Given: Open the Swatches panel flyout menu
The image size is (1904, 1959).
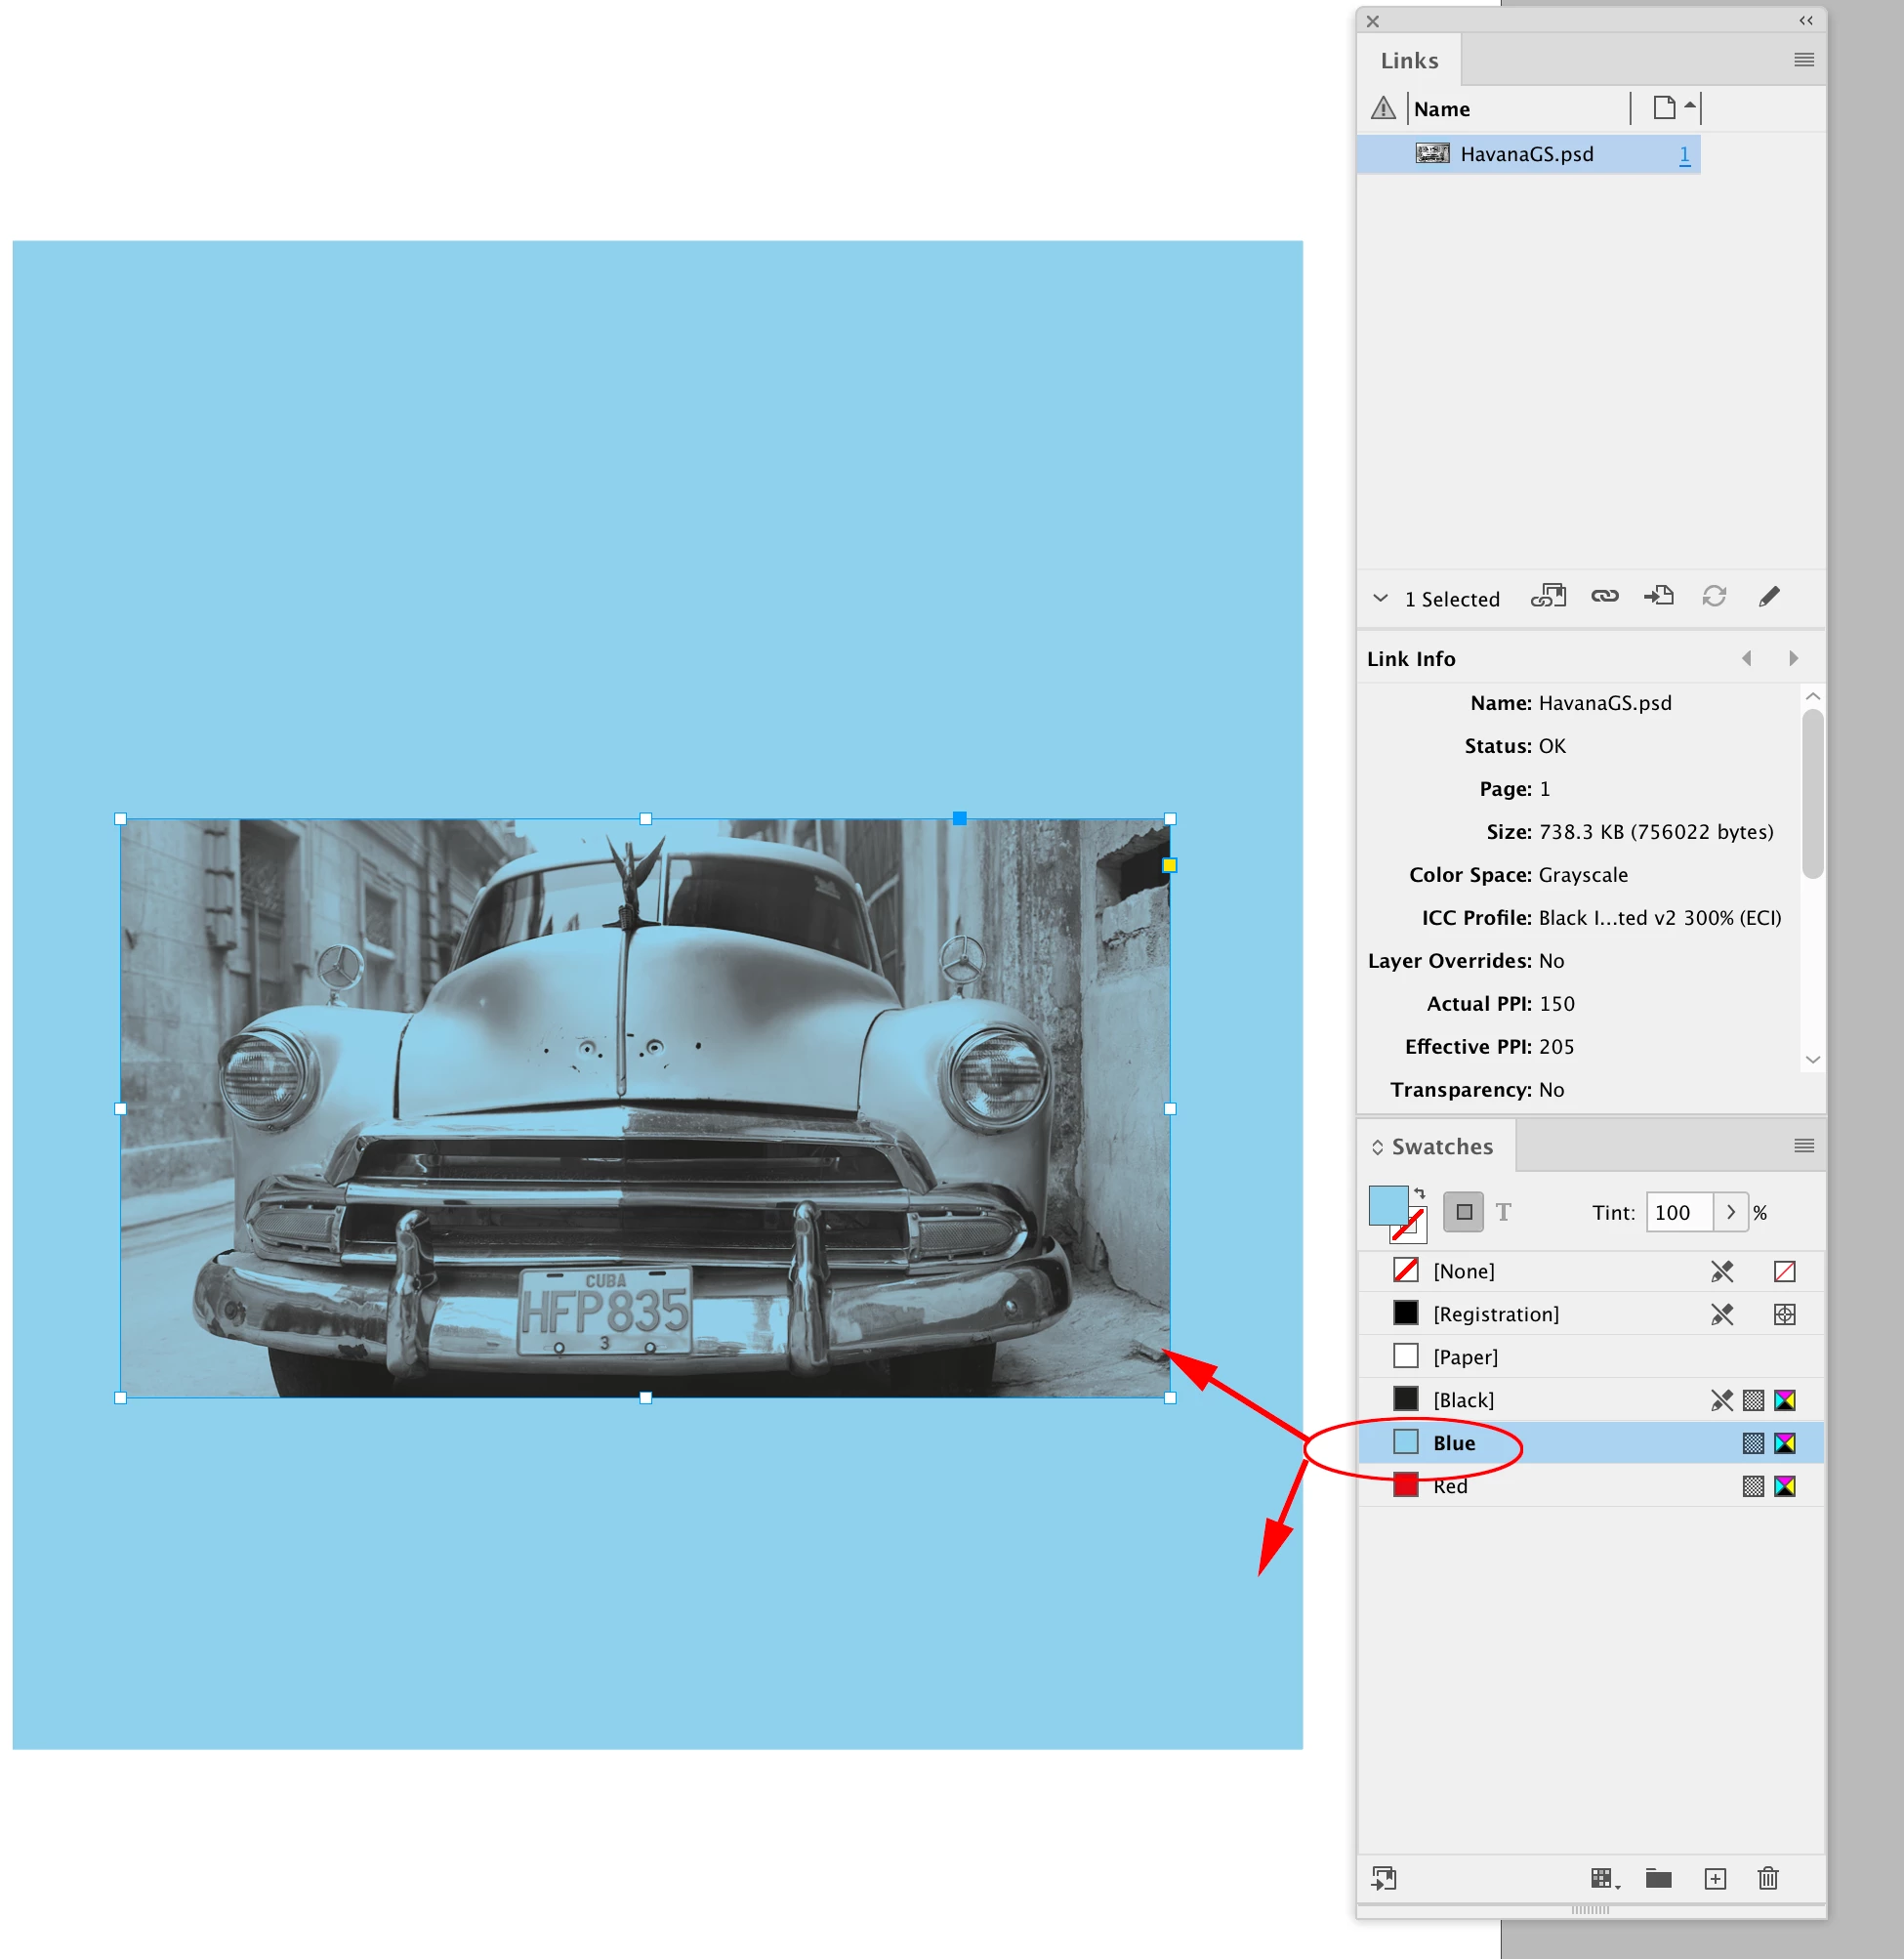Looking at the screenshot, I should pyautogui.click(x=1804, y=1146).
